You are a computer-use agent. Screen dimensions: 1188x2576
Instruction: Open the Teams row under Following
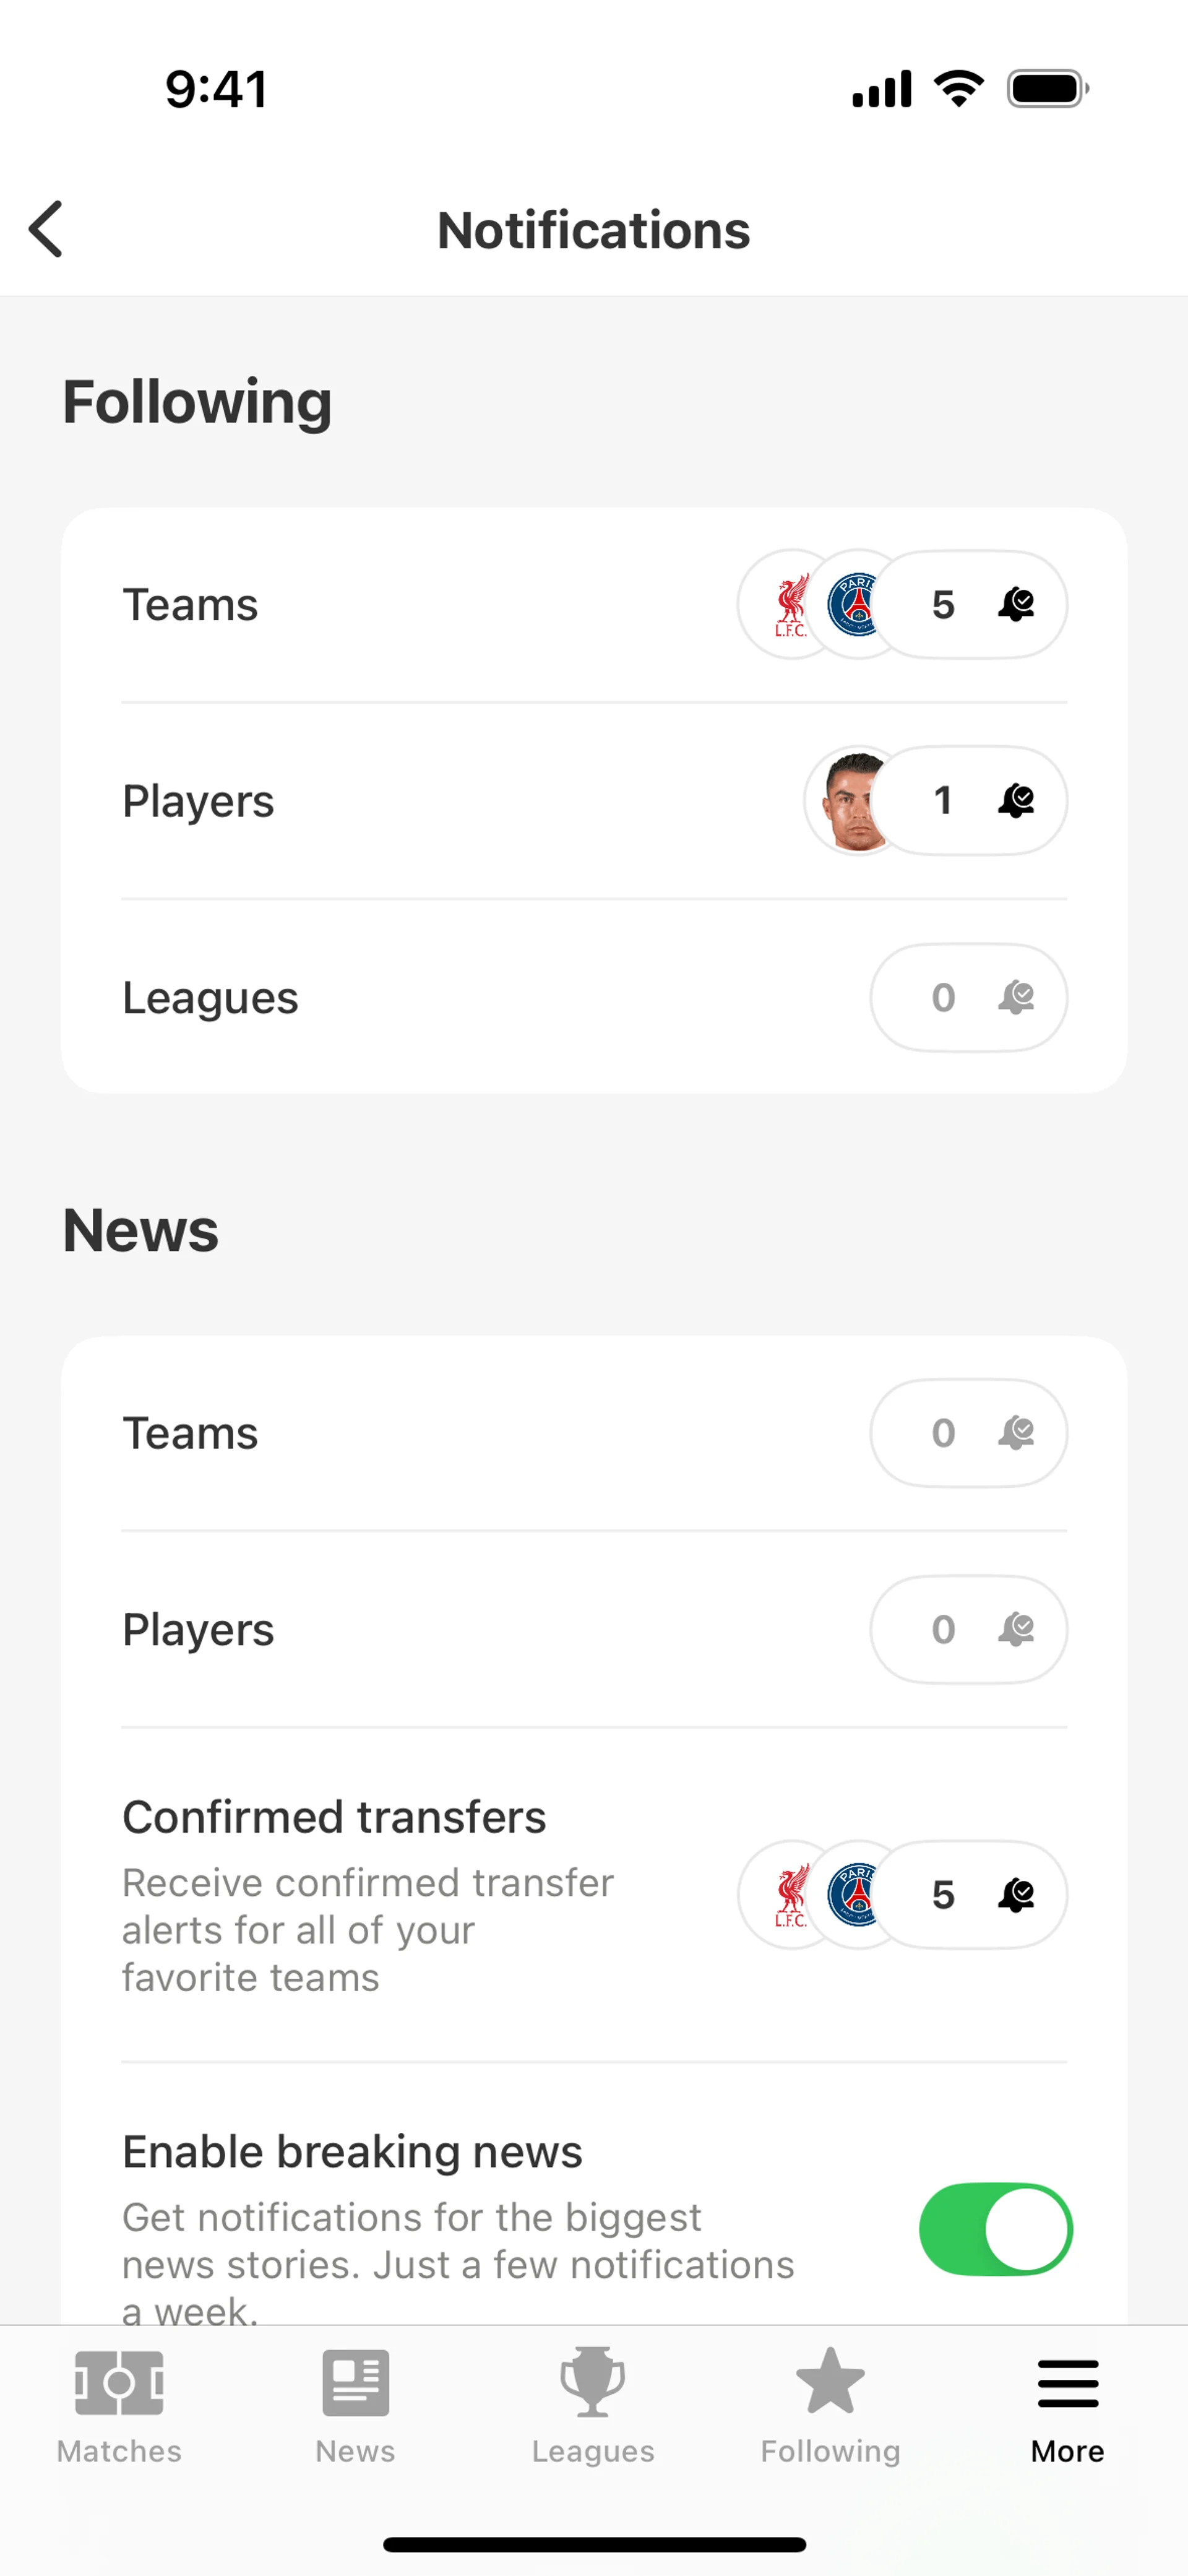[190, 605]
